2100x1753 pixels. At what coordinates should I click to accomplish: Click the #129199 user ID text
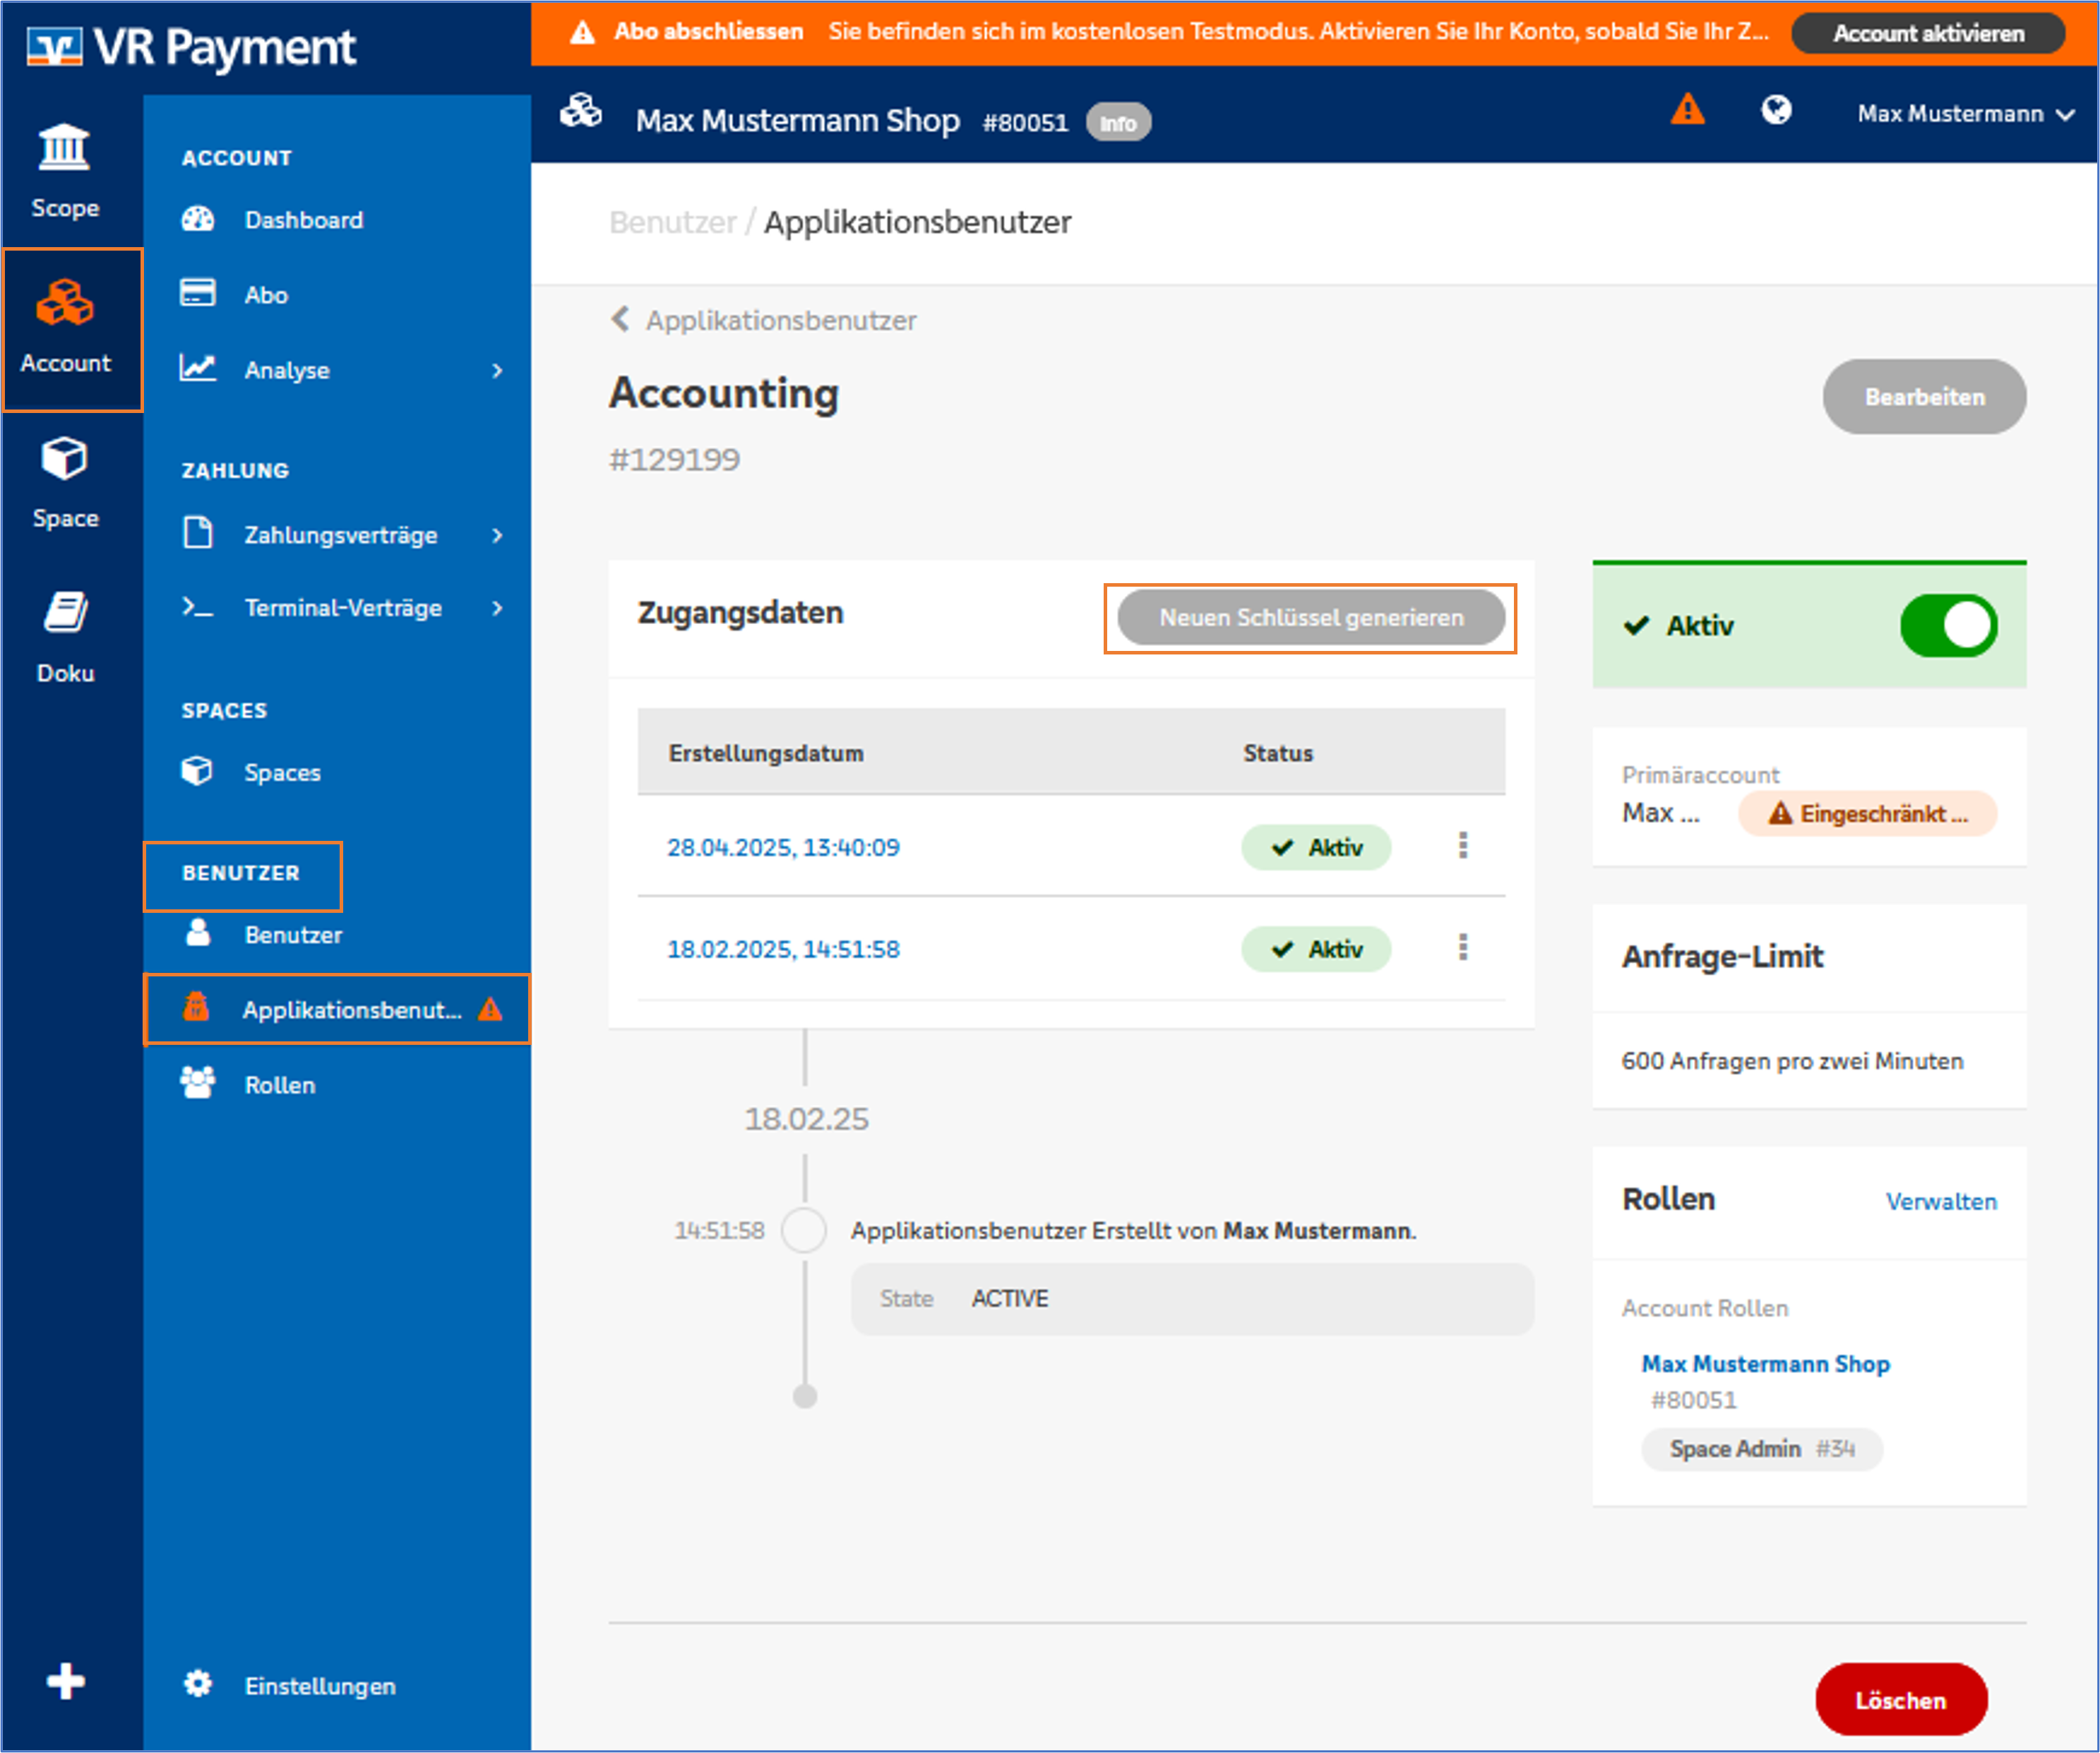[x=675, y=460]
